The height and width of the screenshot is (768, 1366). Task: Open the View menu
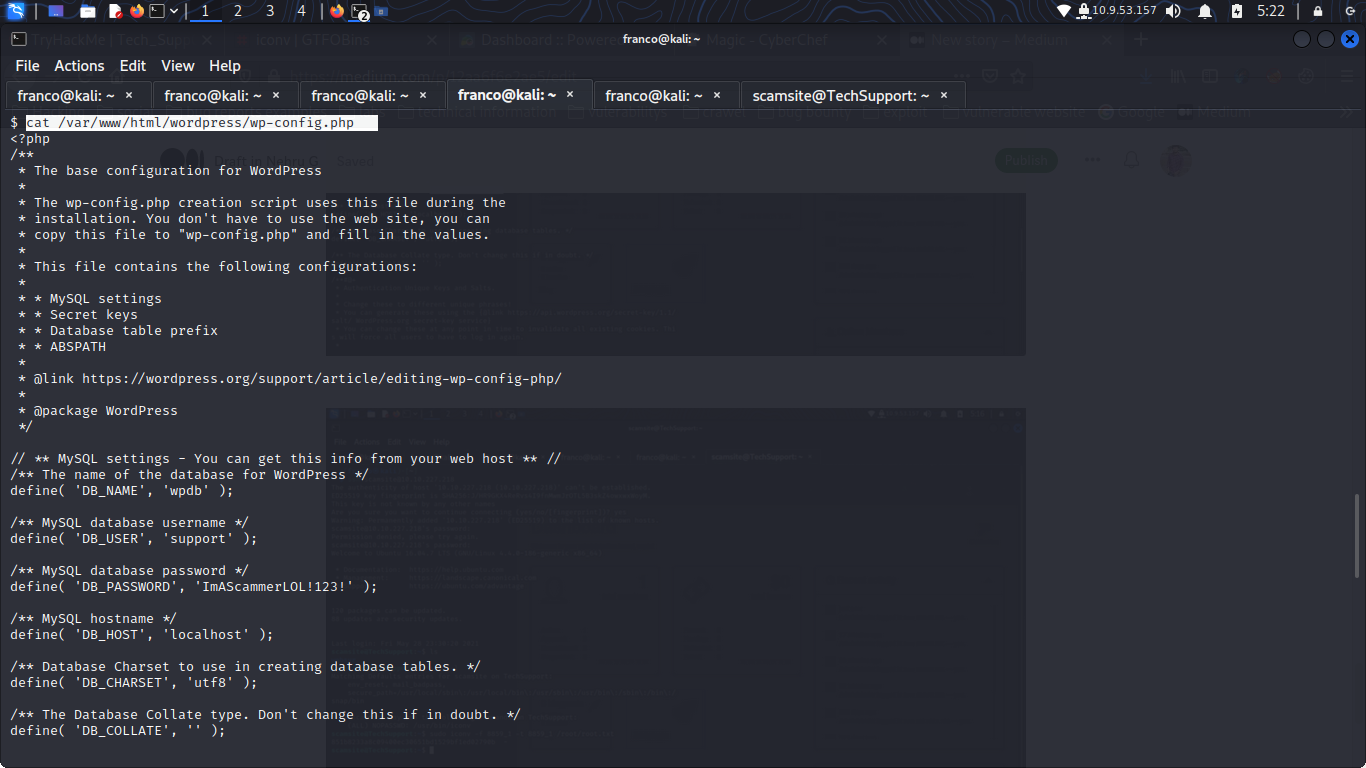coord(178,65)
